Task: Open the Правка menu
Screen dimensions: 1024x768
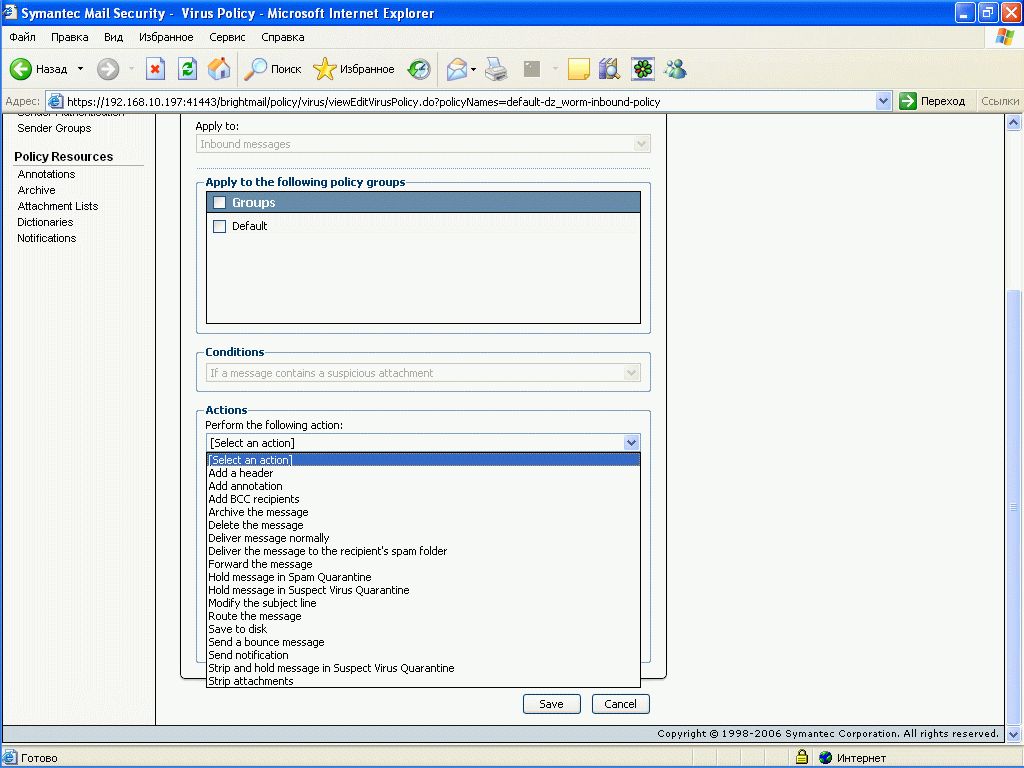Action: tap(69, 37)
